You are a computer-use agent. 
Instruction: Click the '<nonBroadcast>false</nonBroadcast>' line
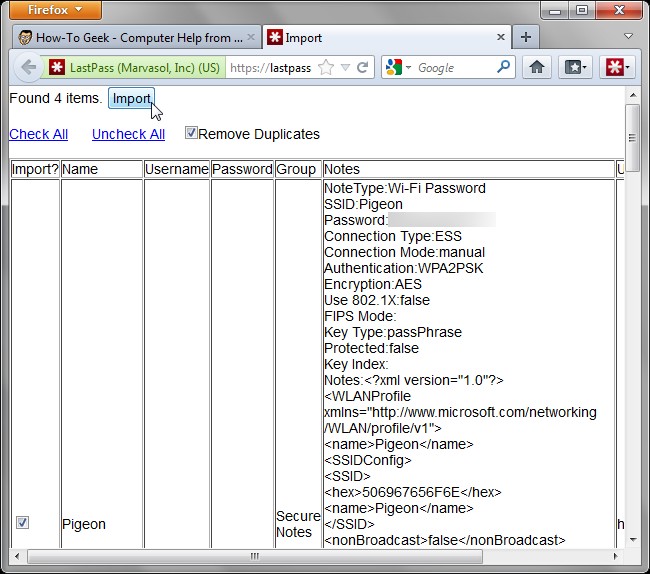pyautogui.click(x=445, y=540)
